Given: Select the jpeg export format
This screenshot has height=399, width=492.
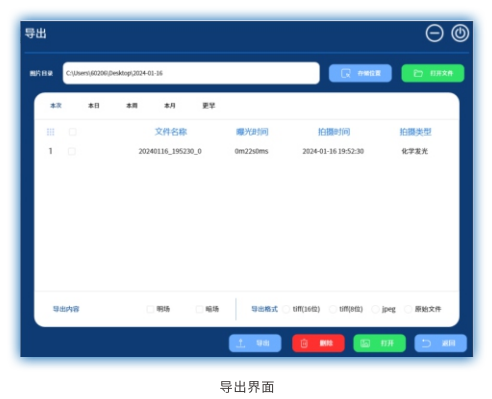Looking at the screenshot, I should (375, 309).
